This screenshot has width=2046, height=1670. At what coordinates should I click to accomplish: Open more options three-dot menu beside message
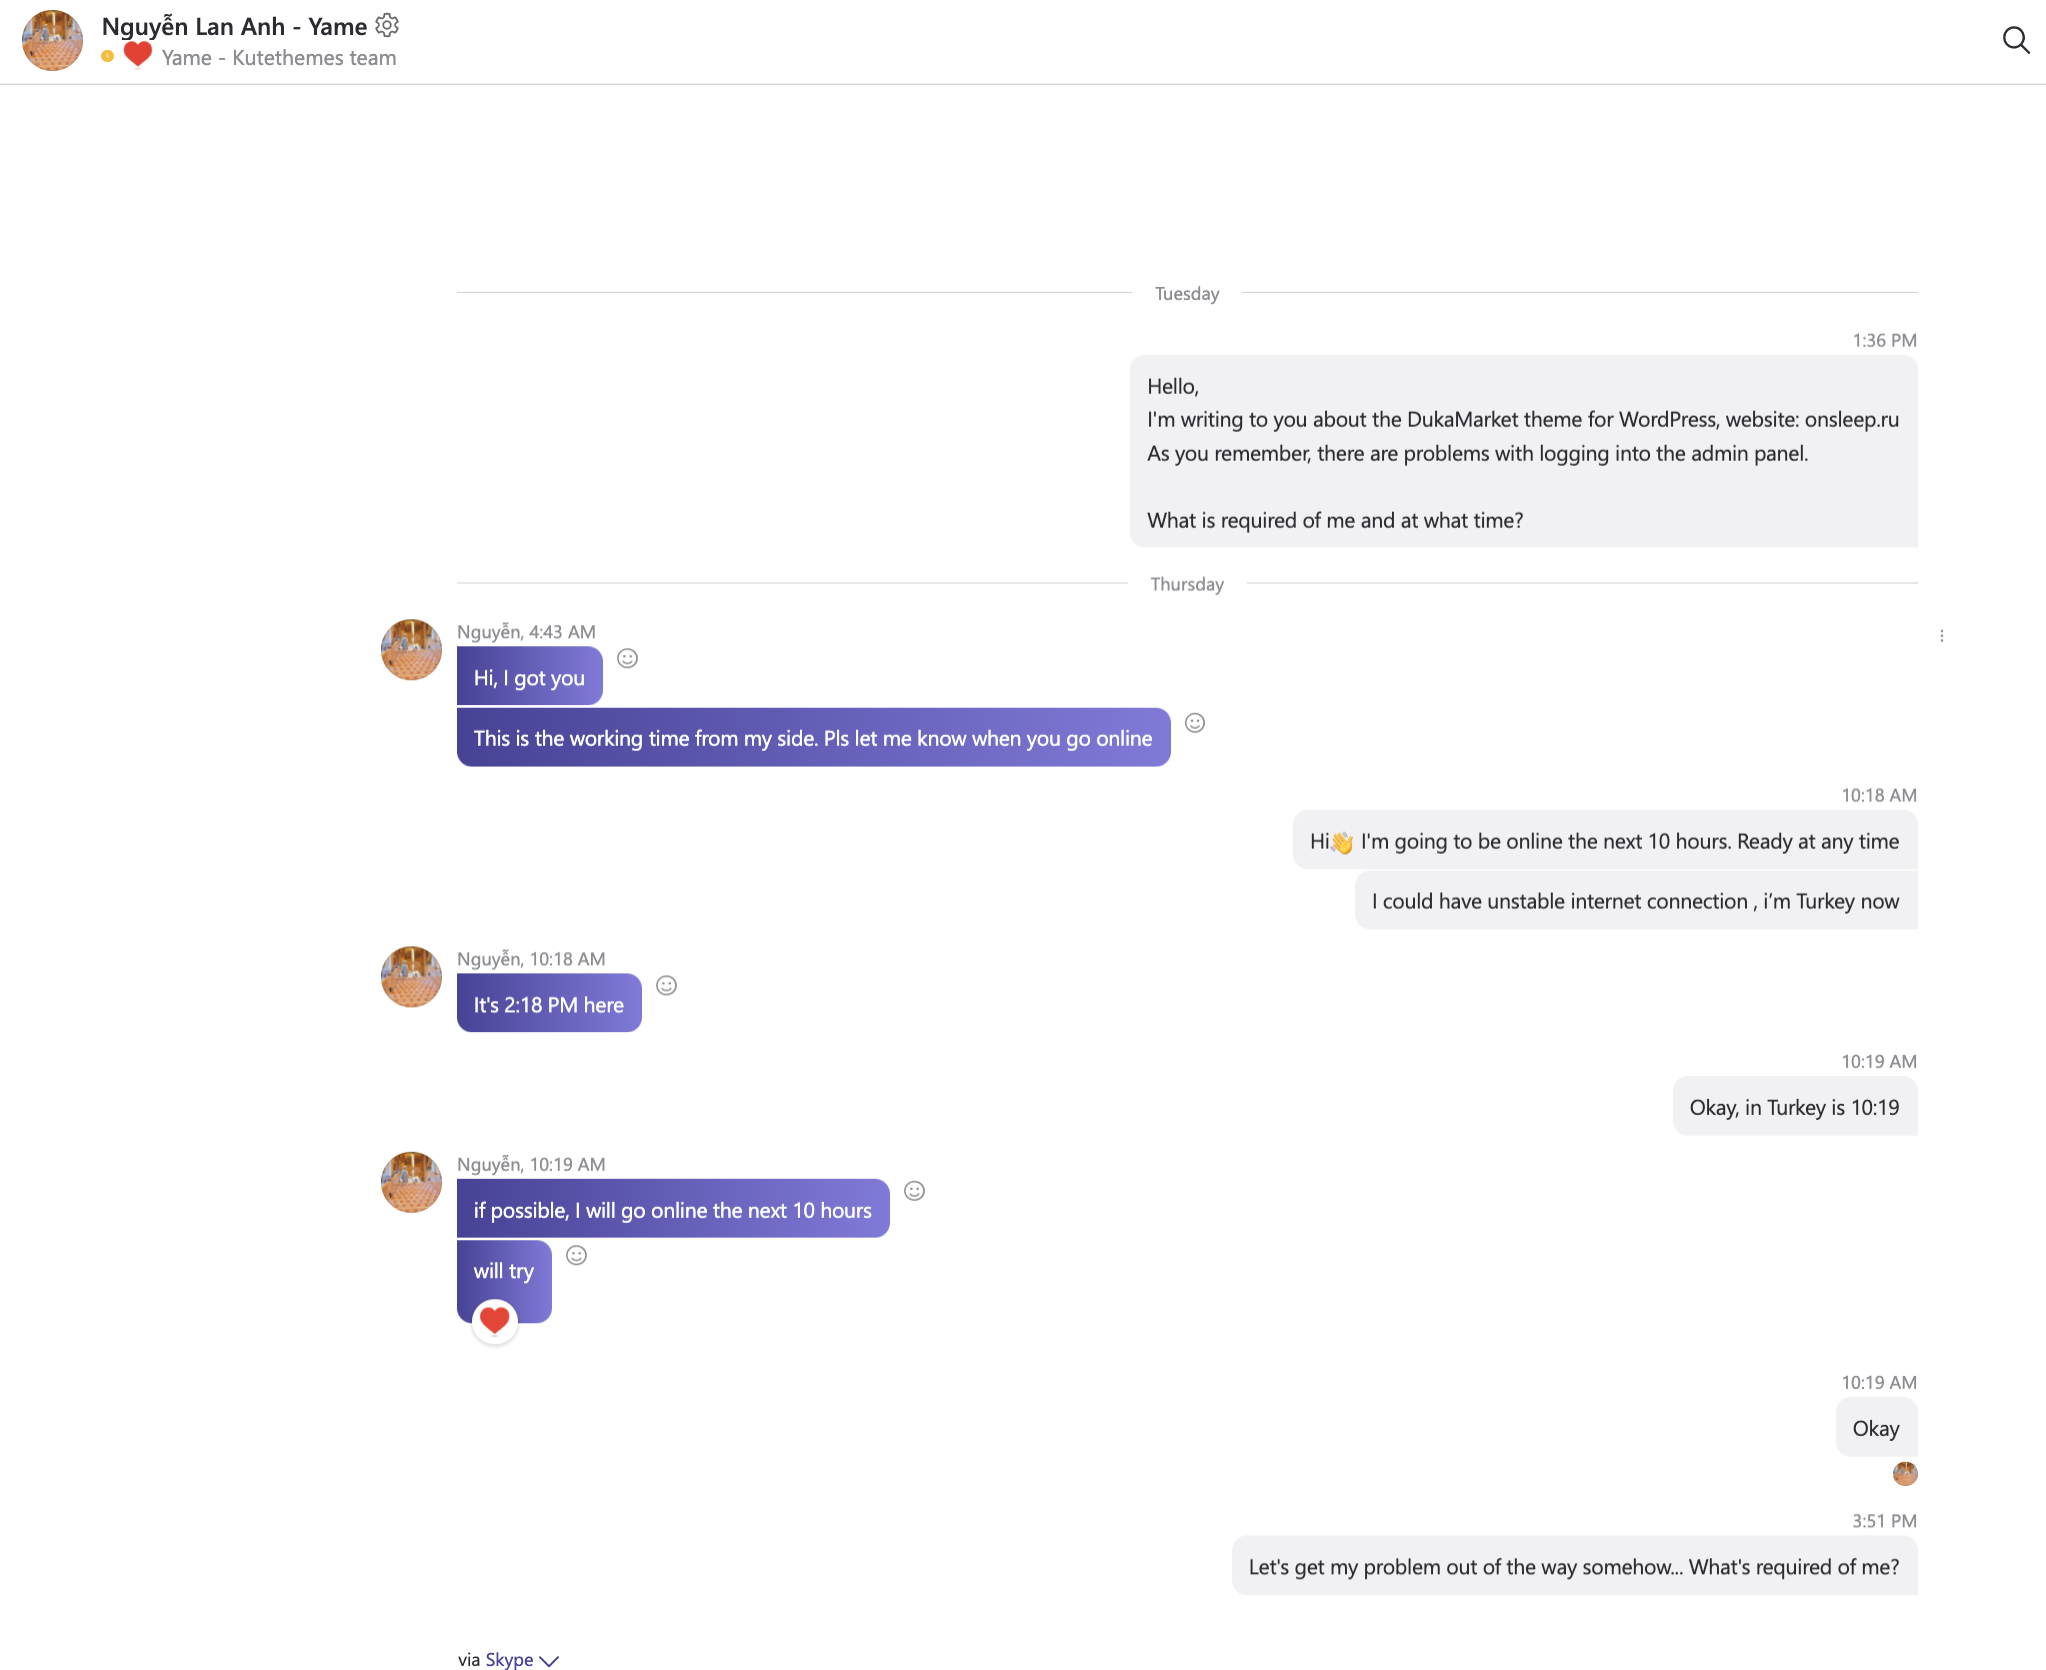[1942, 636]
